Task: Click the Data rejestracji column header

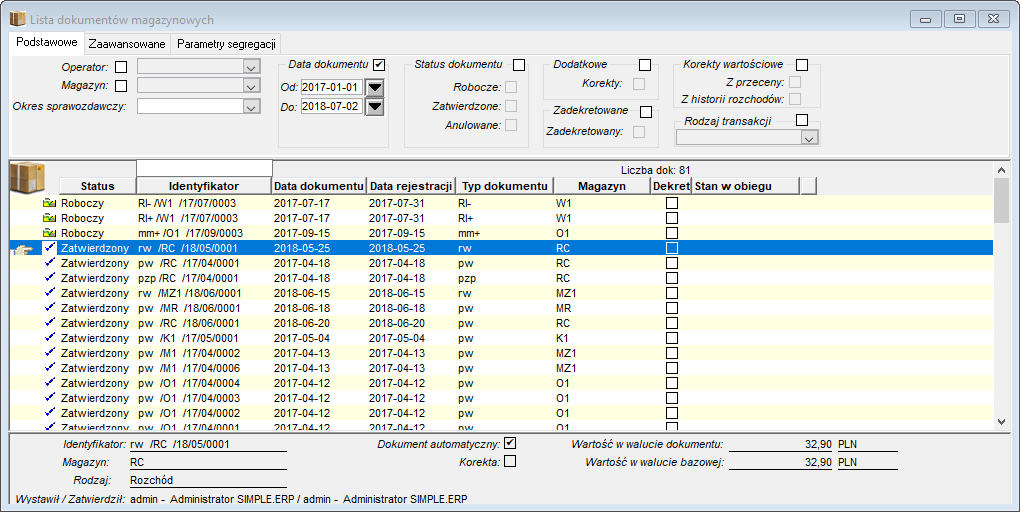Action: (x=411, y=186)
